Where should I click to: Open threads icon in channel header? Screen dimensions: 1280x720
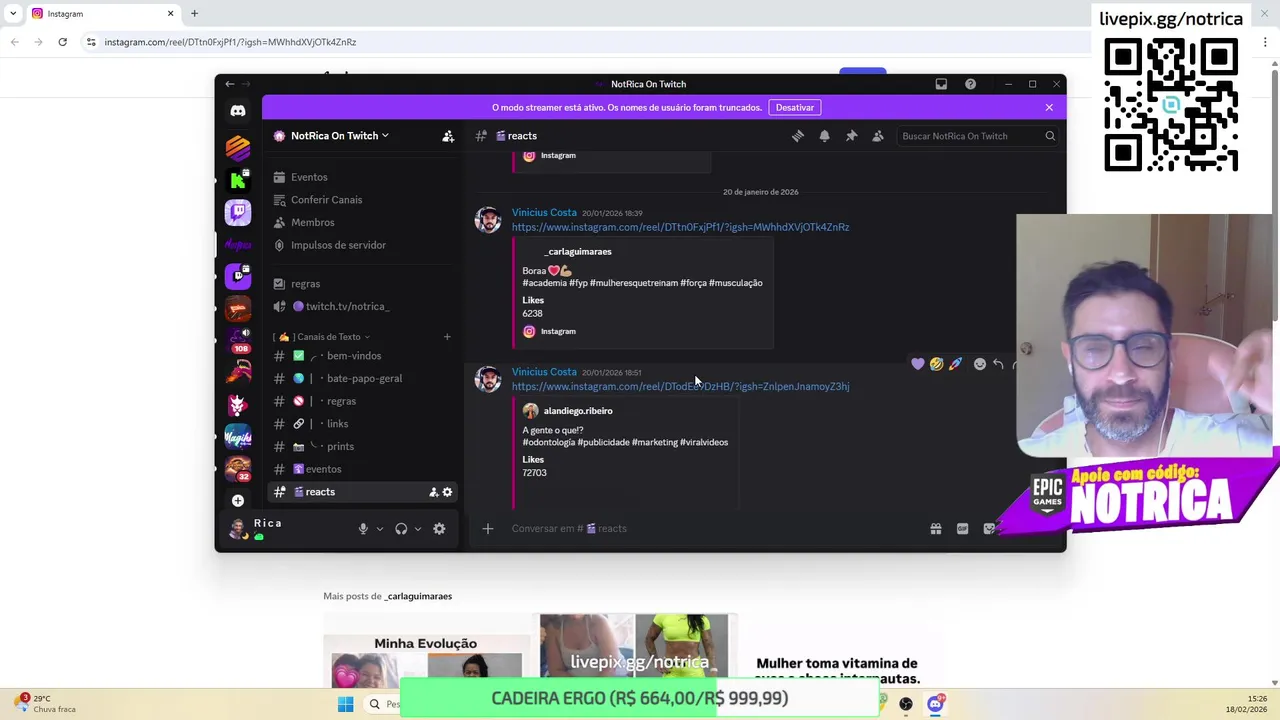point(798,136)
